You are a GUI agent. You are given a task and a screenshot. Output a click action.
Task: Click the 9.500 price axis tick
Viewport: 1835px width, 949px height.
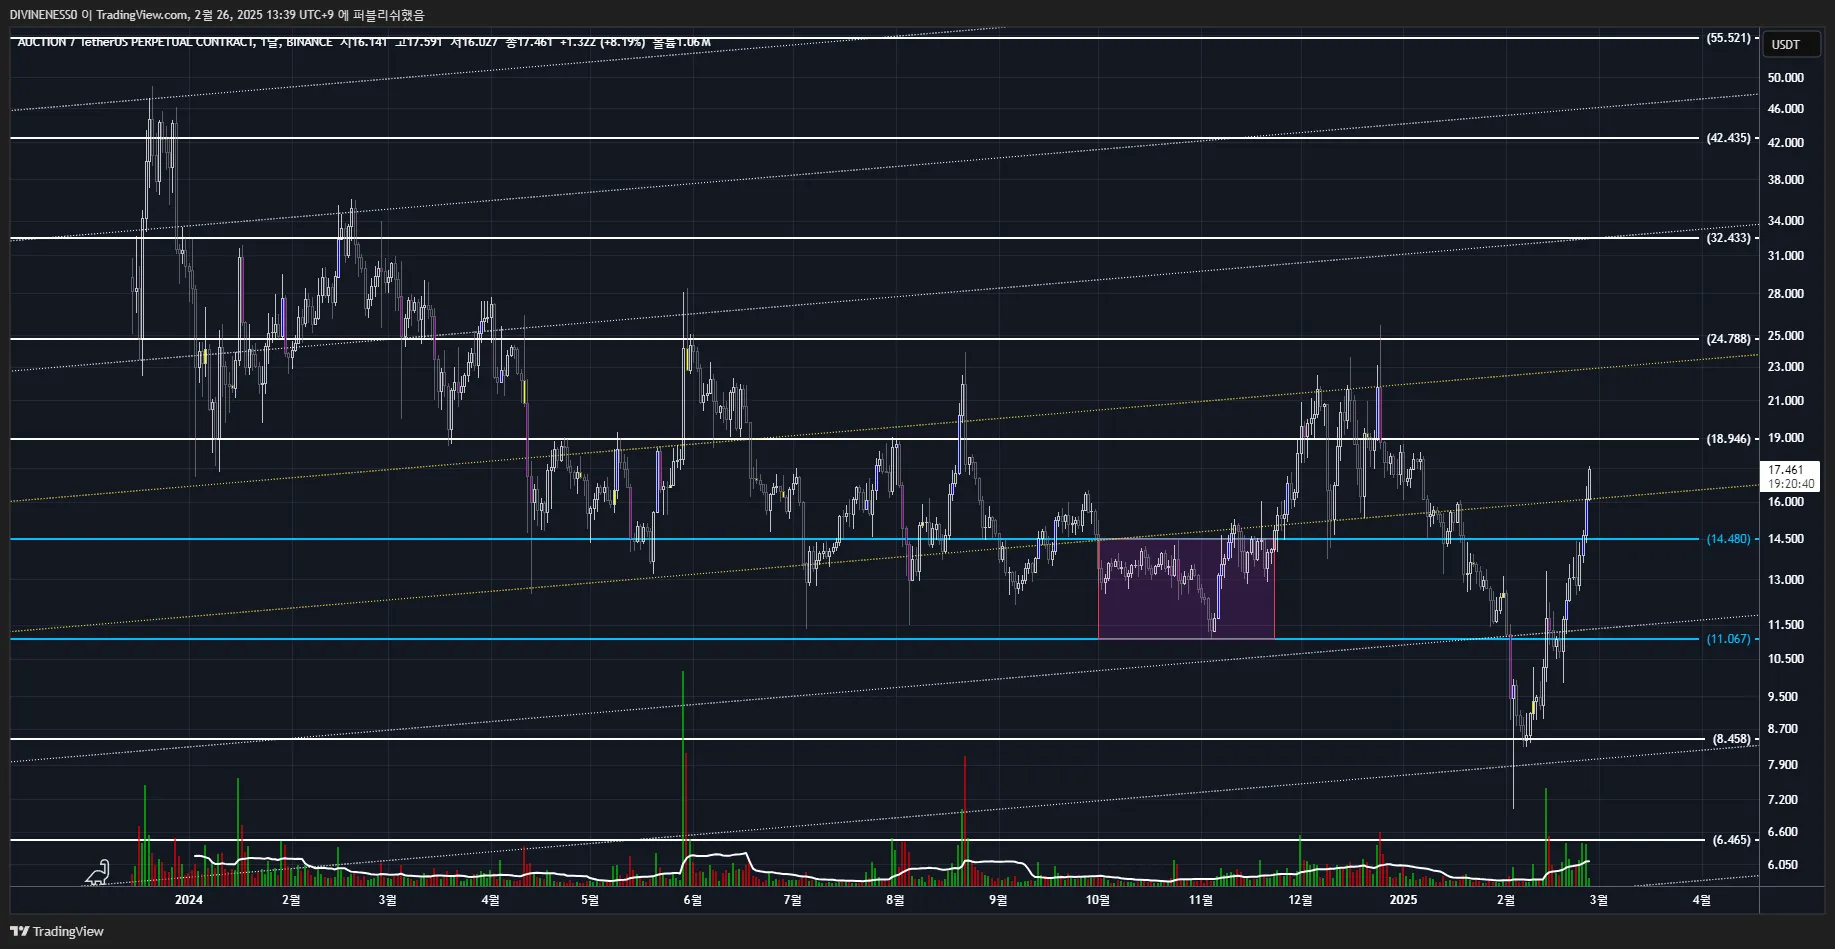pos(1782,697)
